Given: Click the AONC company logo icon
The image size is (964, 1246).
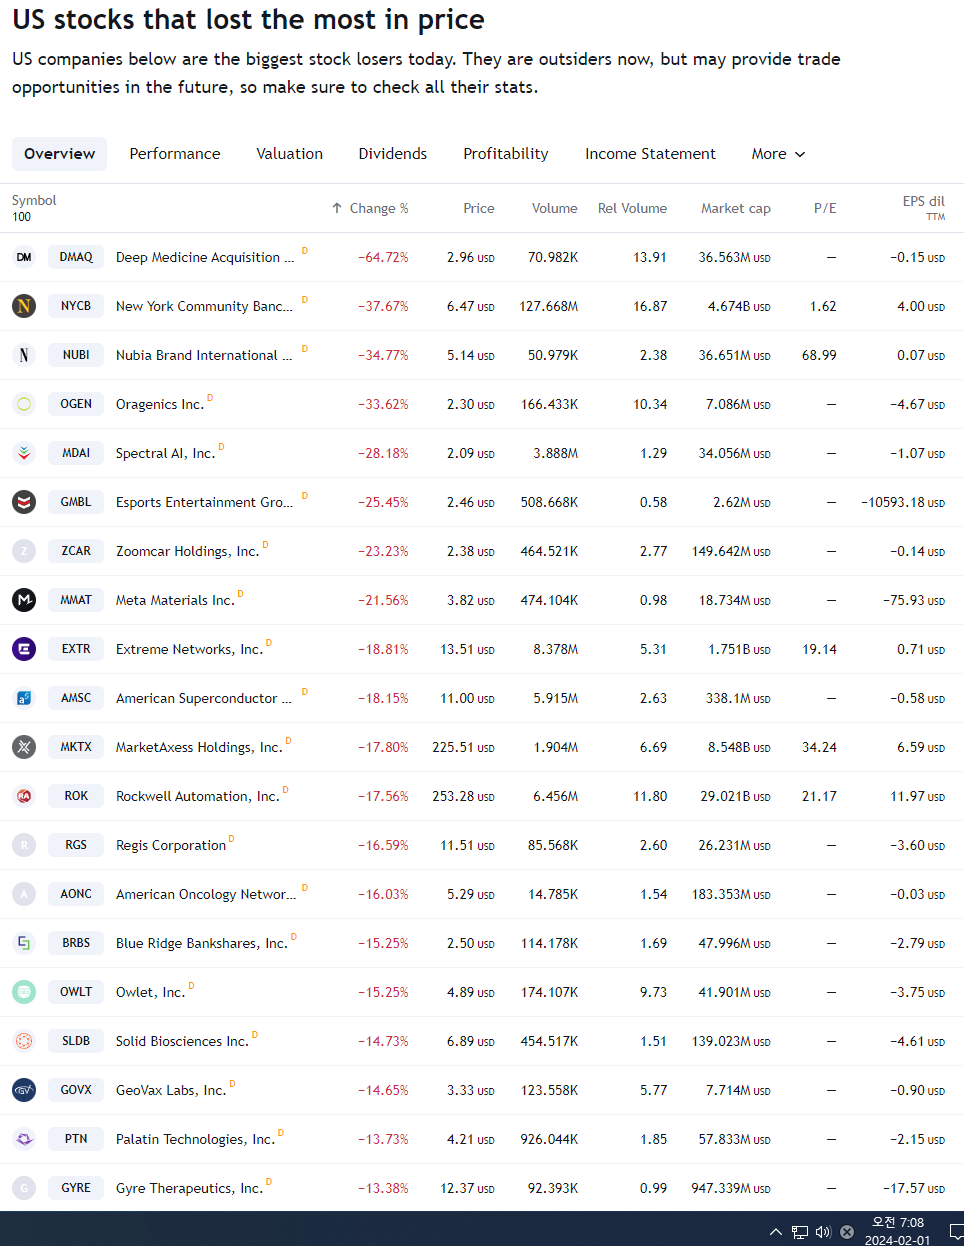Looking at the screenshot, I should (x=24, y=894).
